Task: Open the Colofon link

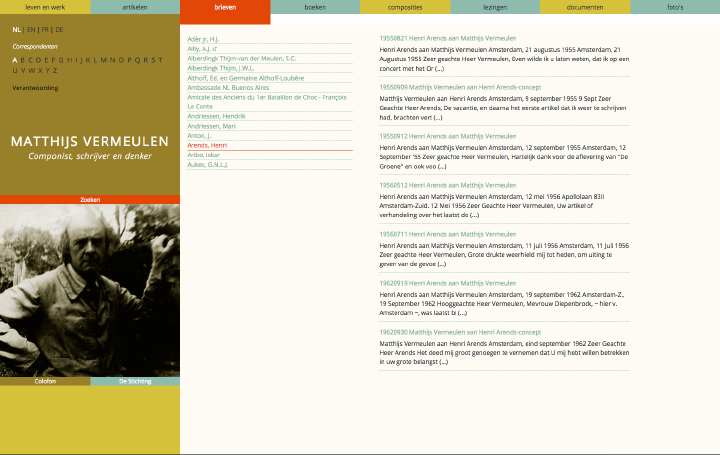Action: click(x=45, y=382)
